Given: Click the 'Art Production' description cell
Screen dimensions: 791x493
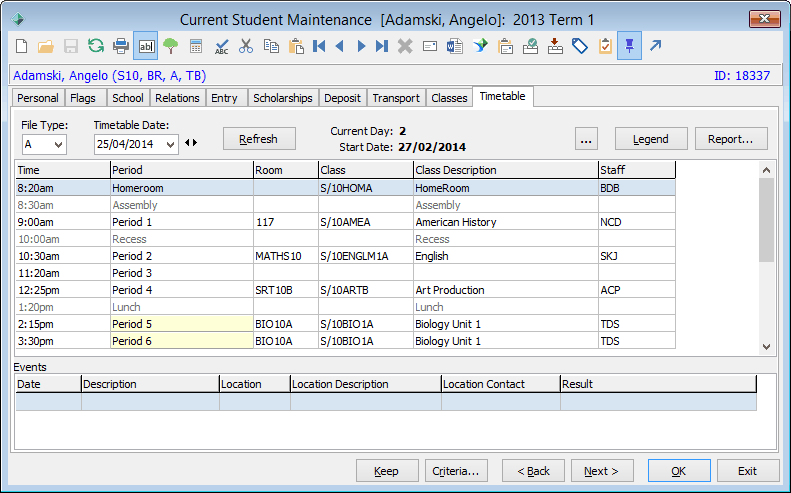Looking at the screenshot, I should 505,290.
